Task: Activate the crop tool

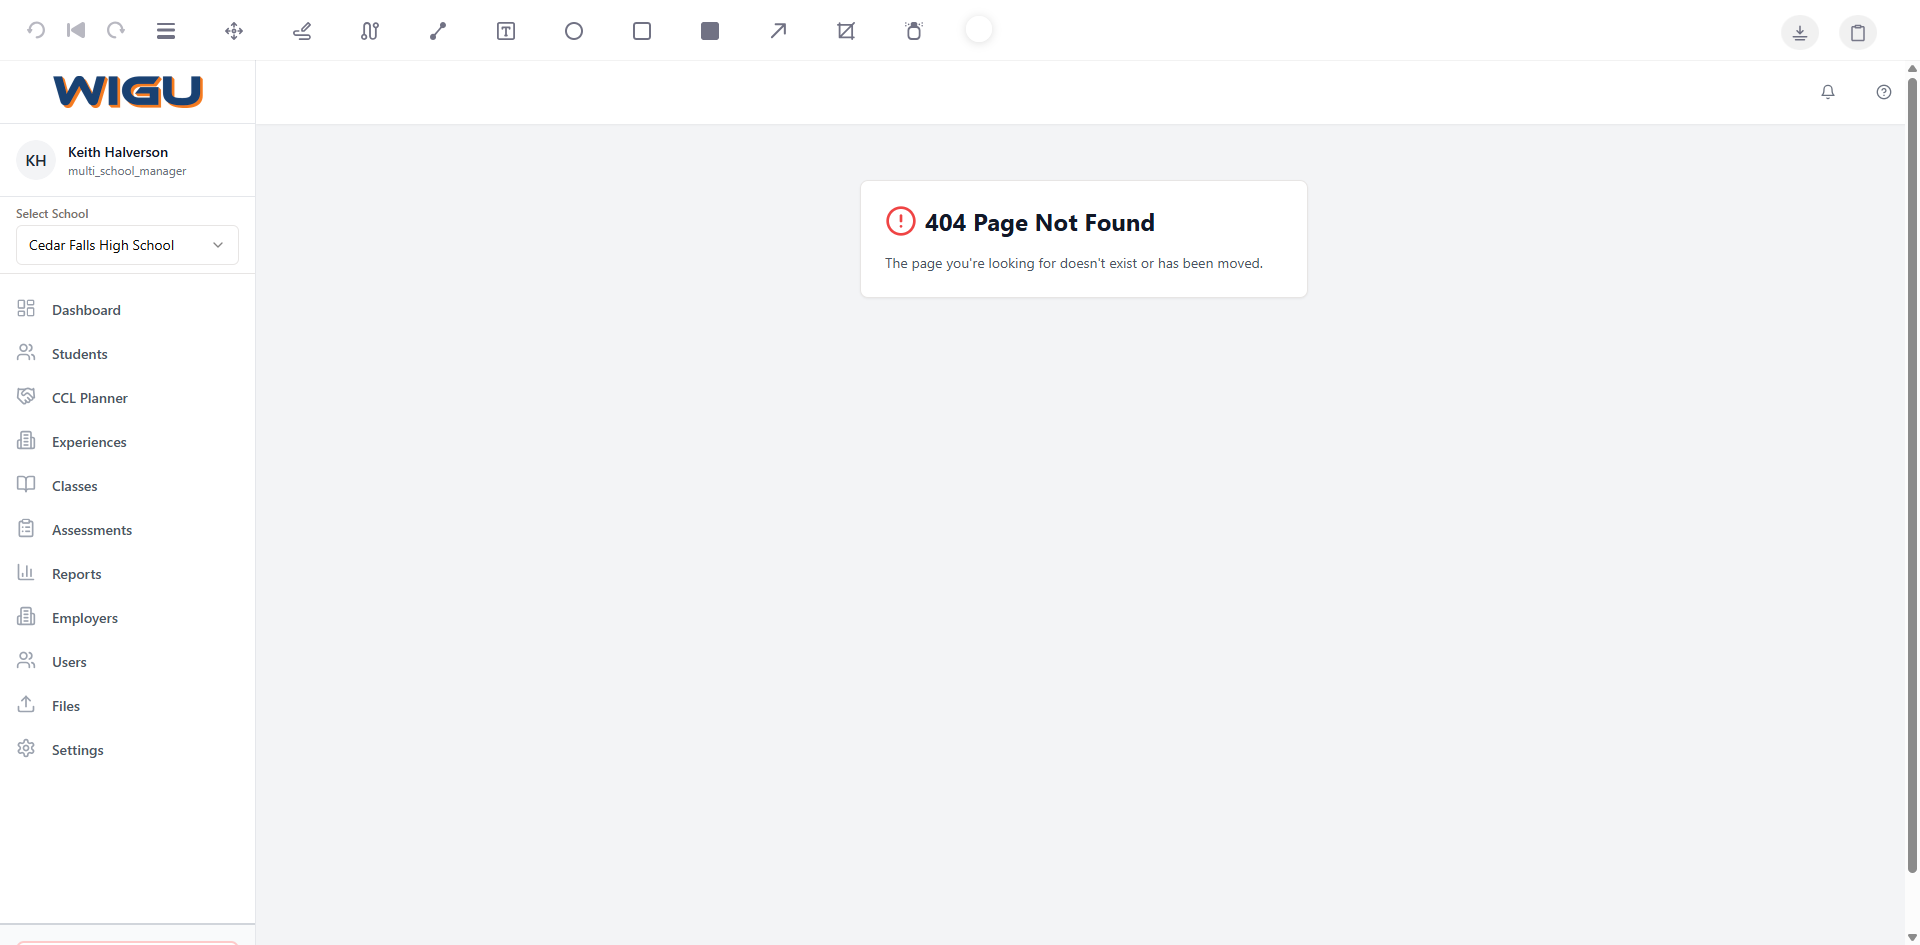Action: pos(846,31)
